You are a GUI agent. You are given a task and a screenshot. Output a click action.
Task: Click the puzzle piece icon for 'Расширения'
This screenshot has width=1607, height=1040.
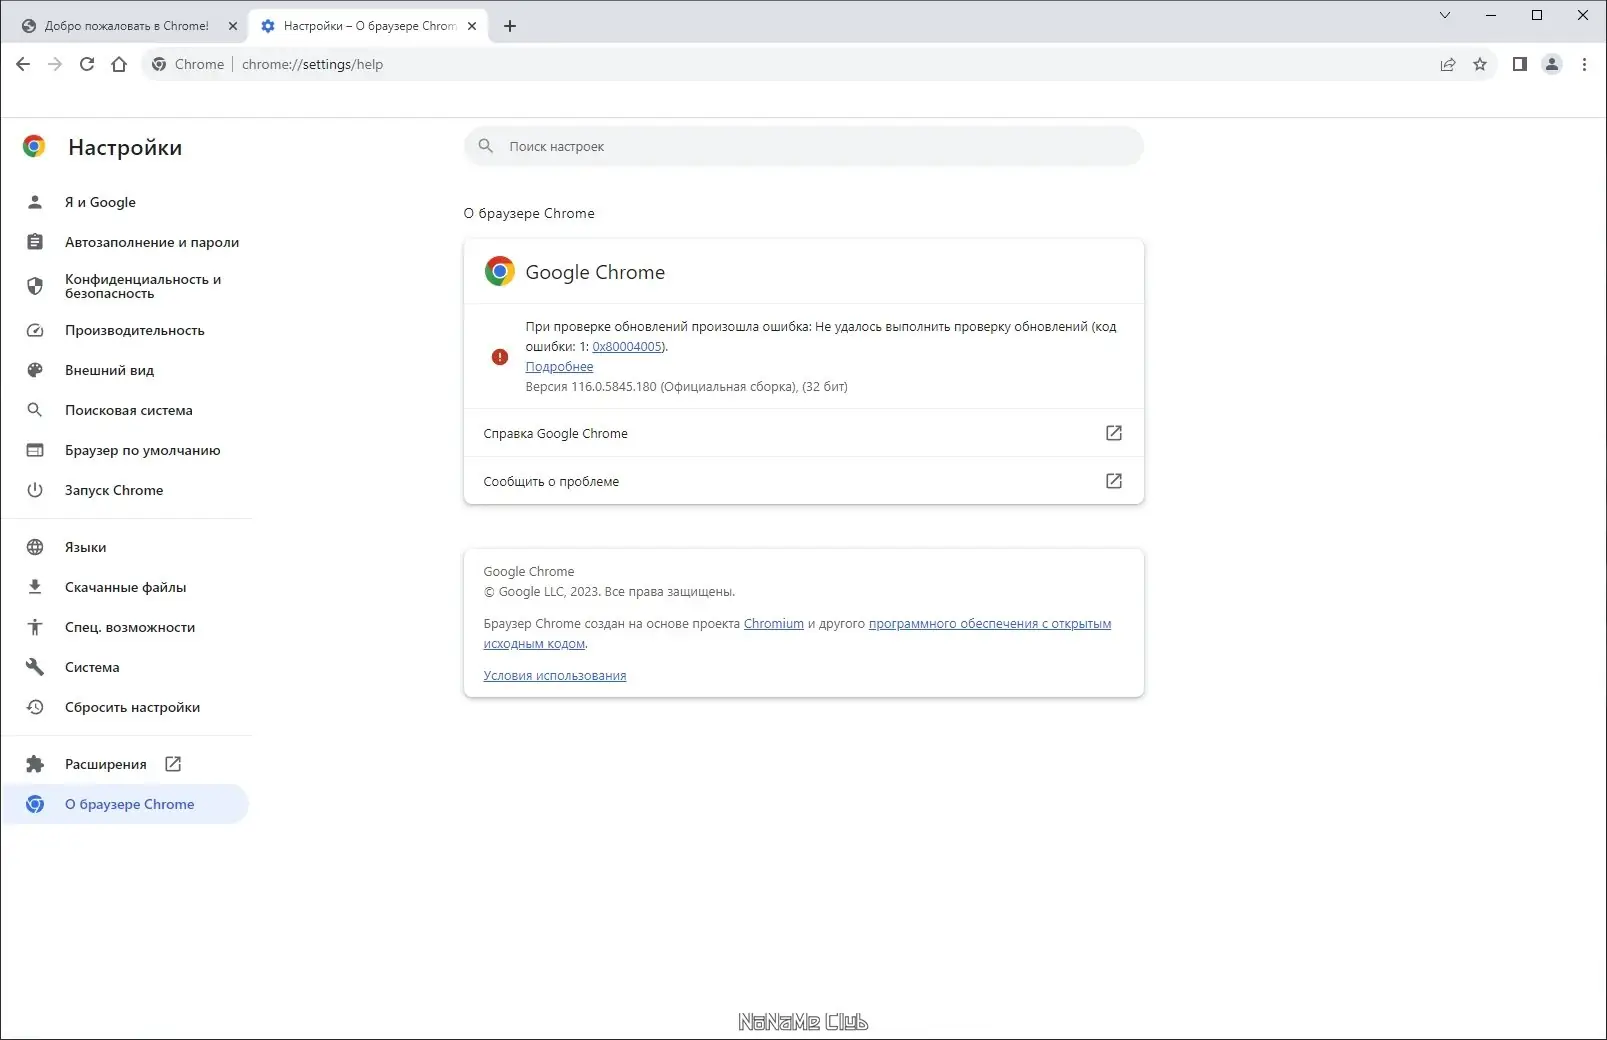click(35, 764)
